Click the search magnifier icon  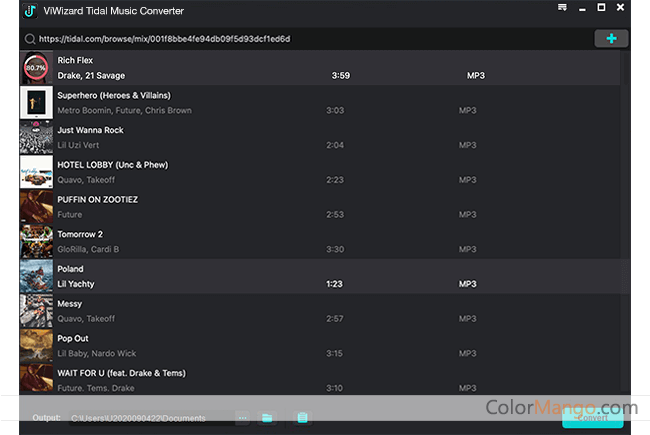click(31, 39)
